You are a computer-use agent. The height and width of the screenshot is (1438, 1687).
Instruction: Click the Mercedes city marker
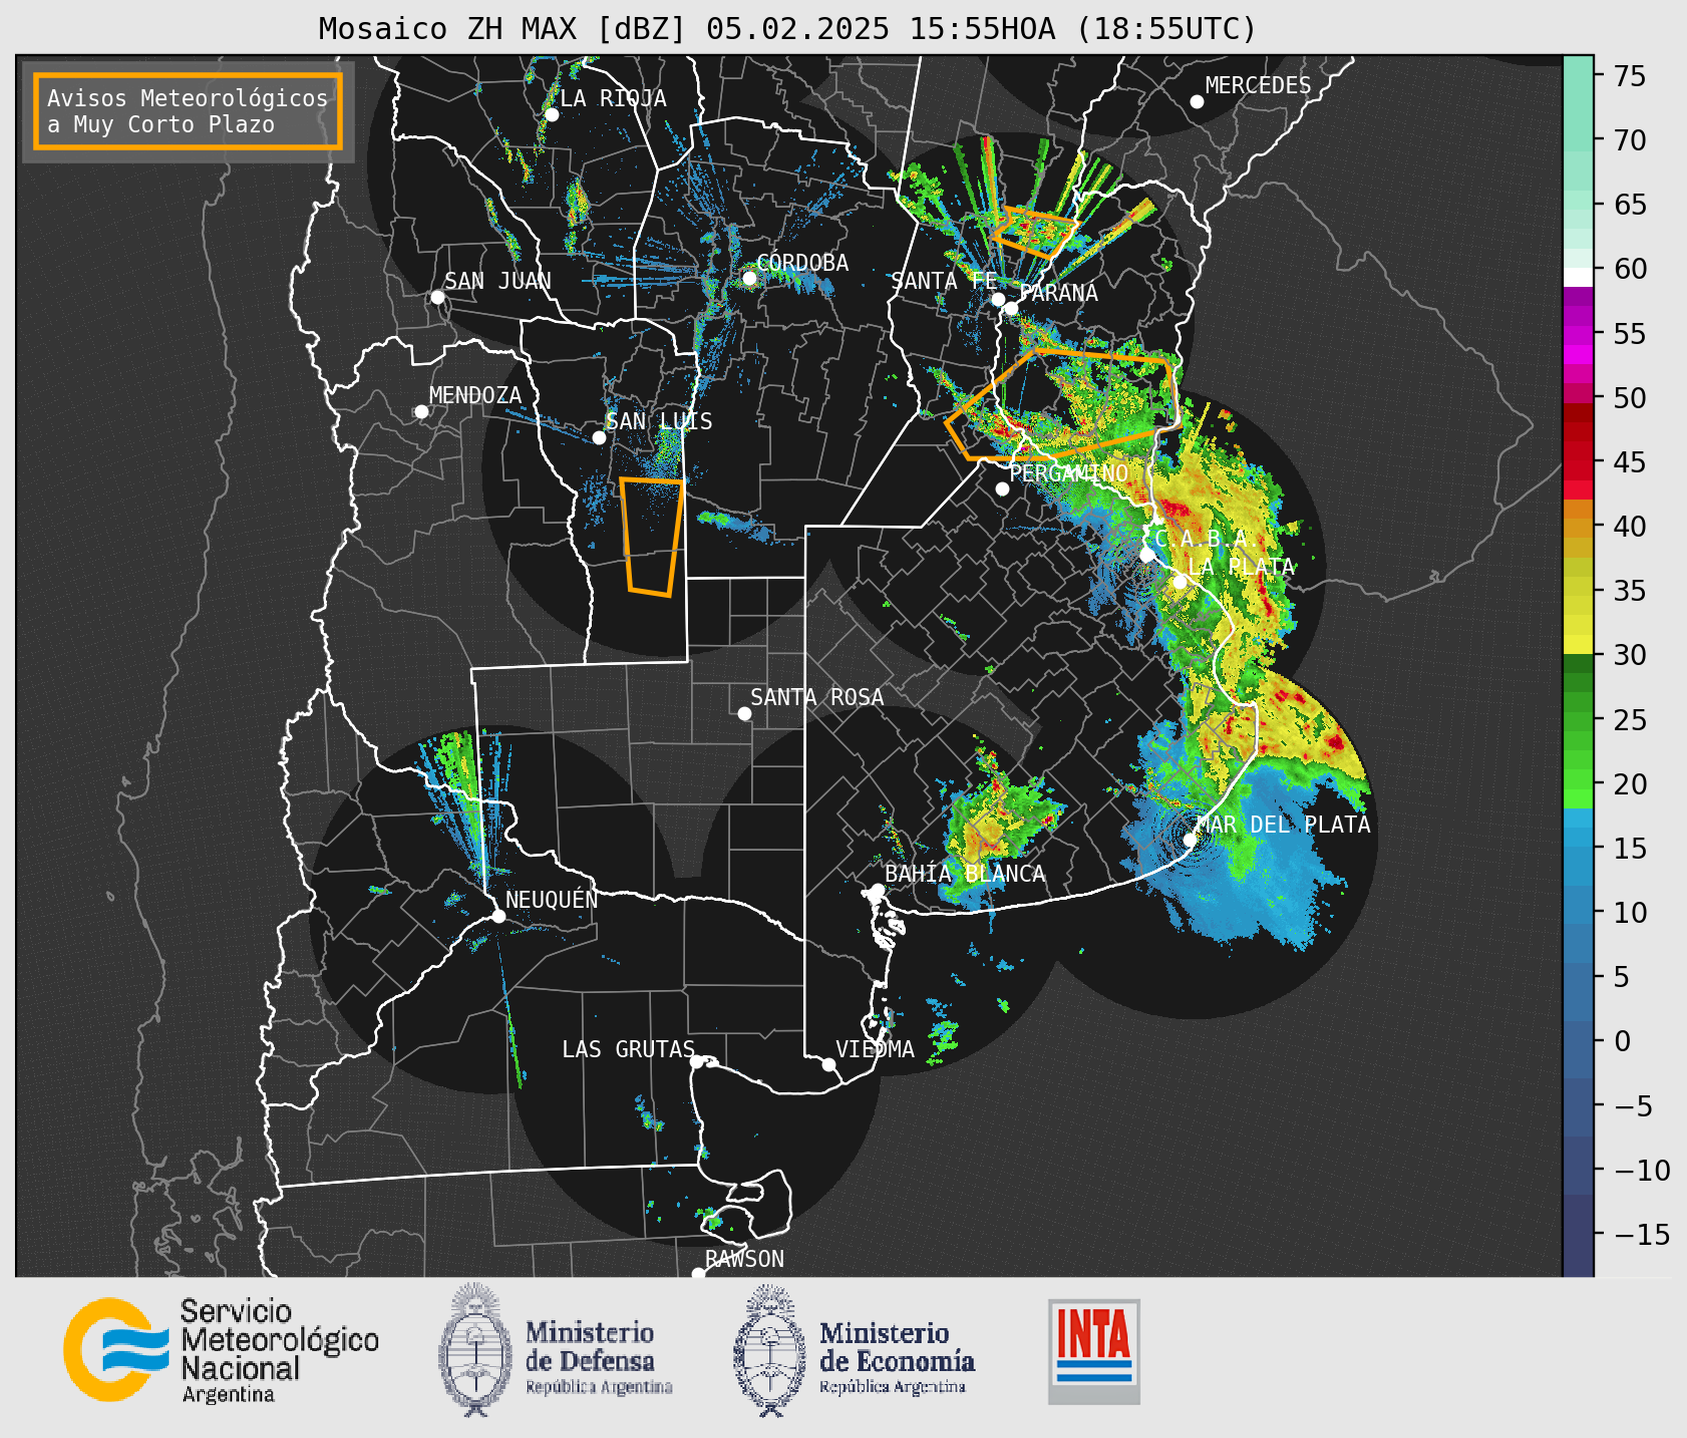tap(1197, 102)
